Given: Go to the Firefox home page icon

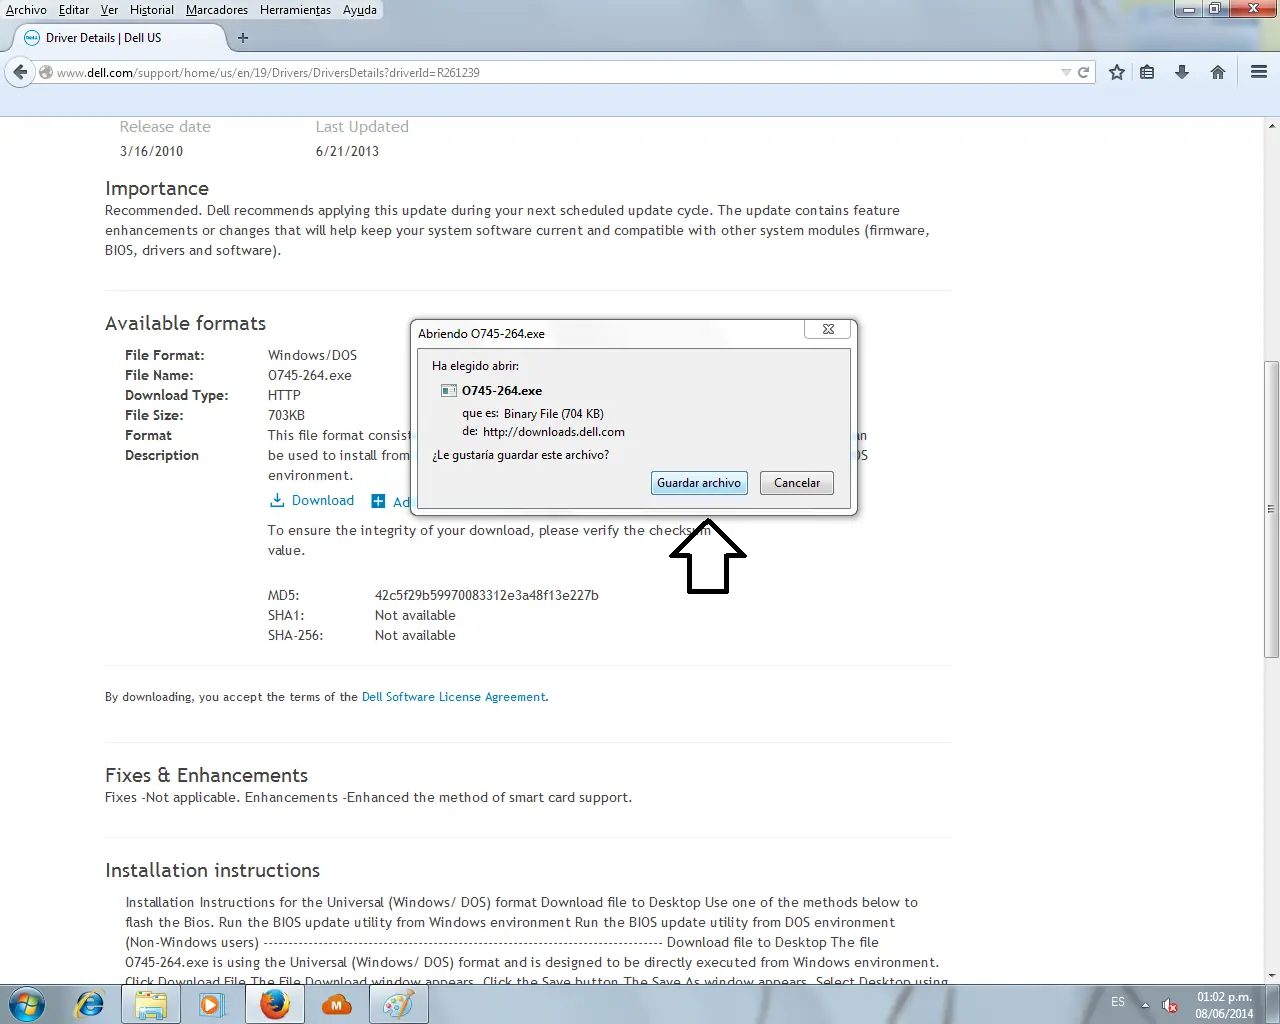Looking at the screenshot, I should [x=1218, y=72].
